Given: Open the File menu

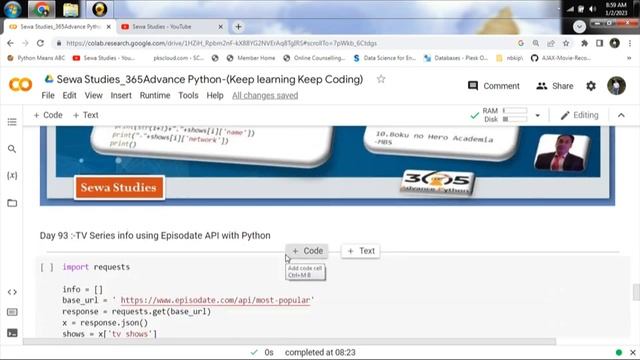Looking at the screenshot, I should (x=48, y=95).
